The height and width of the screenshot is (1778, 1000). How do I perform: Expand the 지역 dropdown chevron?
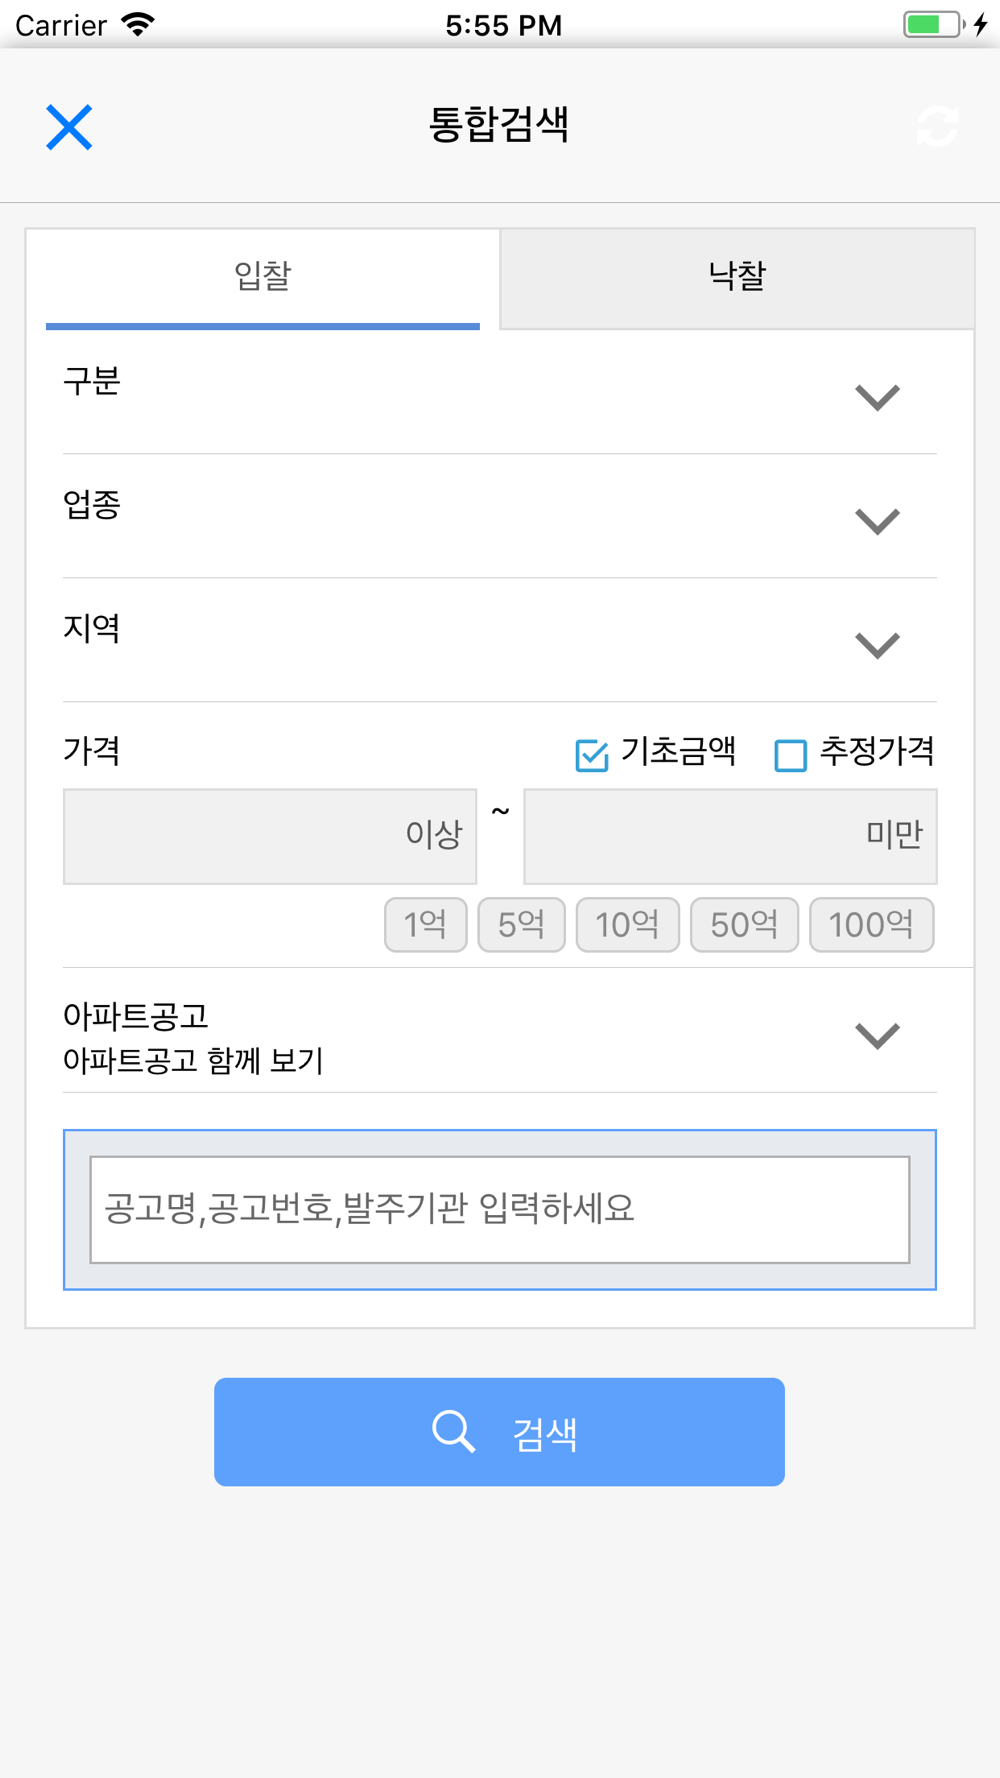point(877,645)
